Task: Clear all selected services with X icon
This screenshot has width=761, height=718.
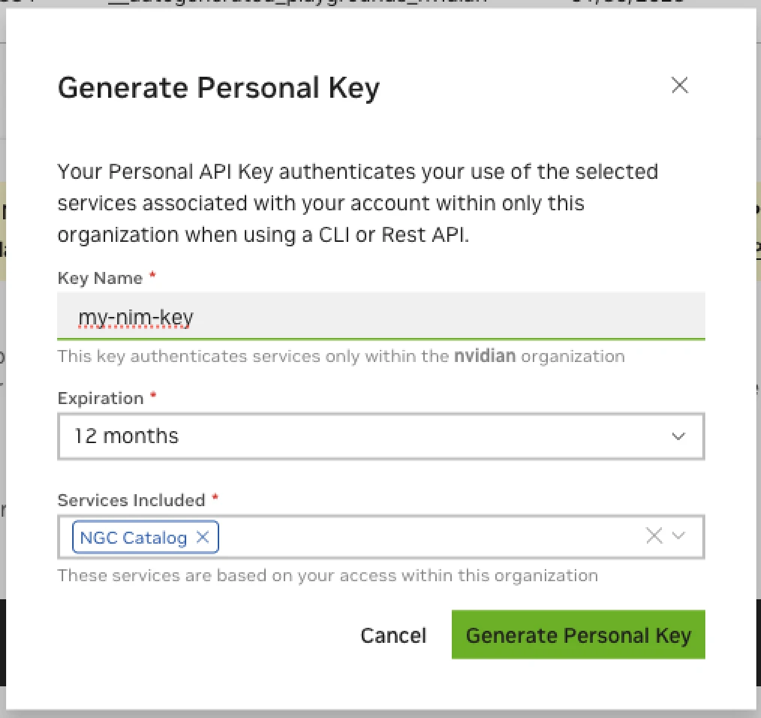Action: click(x=654, y=536)
